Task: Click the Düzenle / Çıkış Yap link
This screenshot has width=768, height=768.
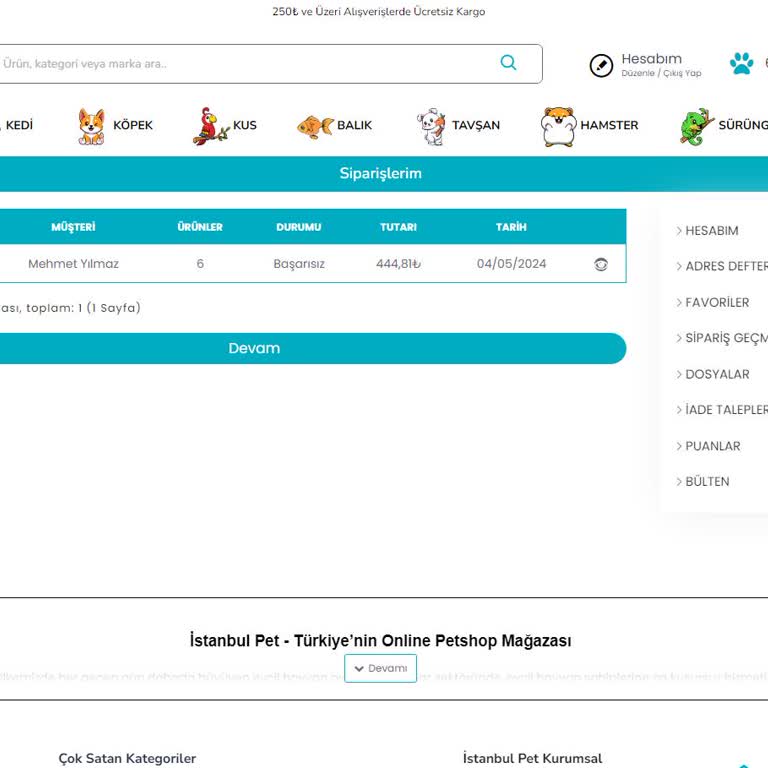Action: pyautogui.click(x=661, y=74)
